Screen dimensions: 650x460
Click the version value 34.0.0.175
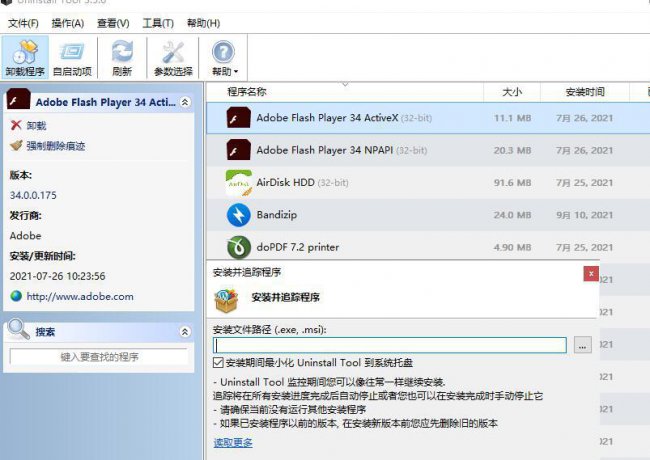click(33, 195)
